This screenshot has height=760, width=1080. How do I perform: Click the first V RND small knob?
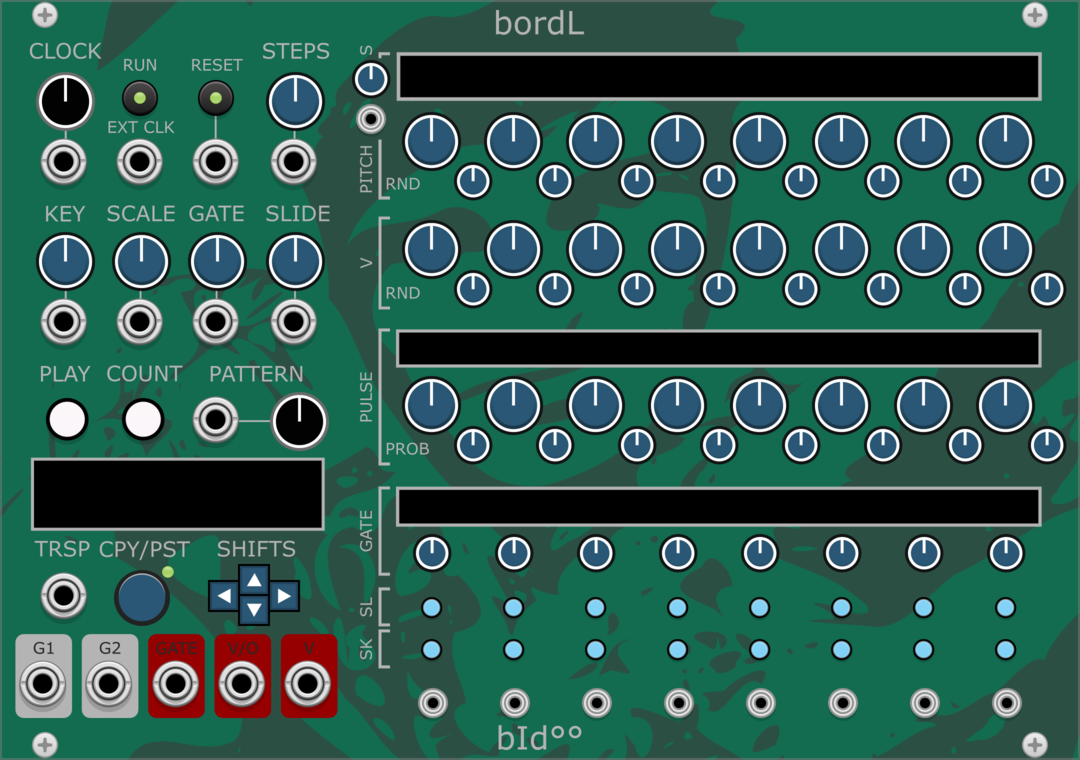473,289
